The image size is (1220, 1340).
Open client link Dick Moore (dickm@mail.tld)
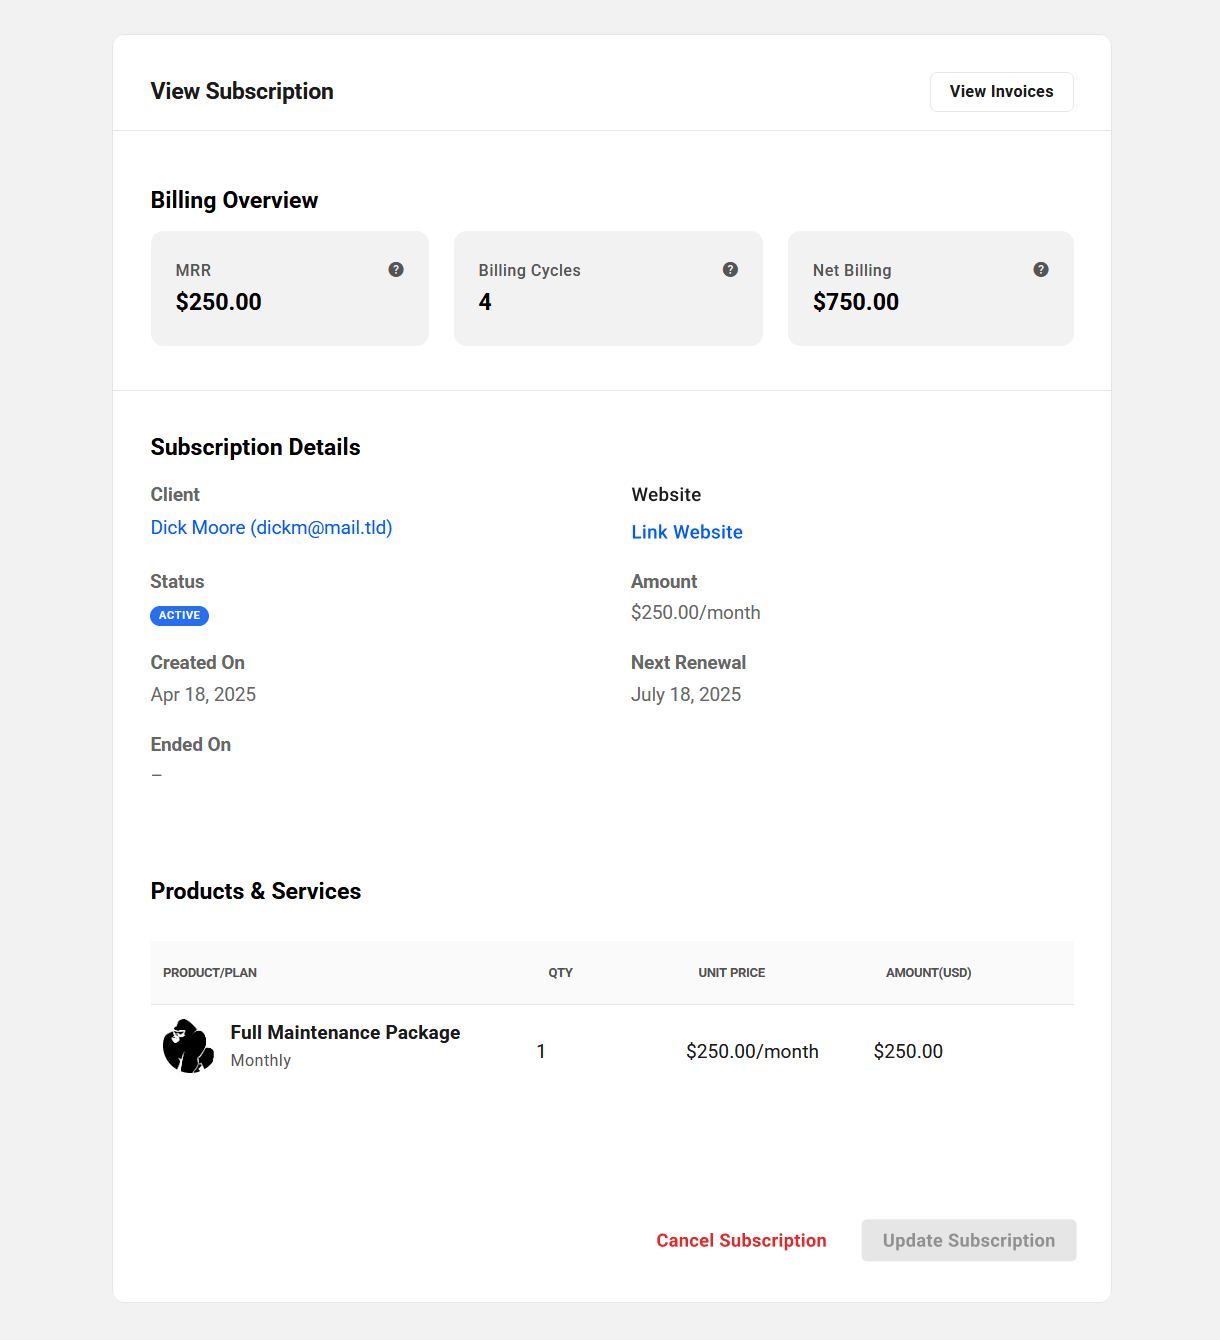click(271, 528)
